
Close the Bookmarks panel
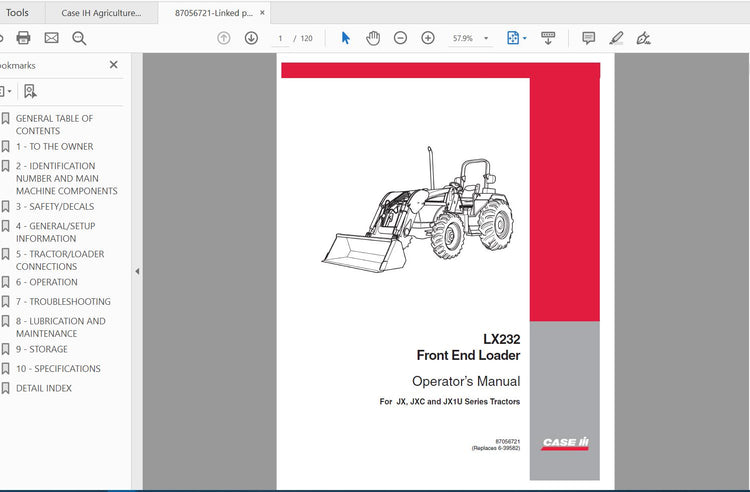click(113, 65)
